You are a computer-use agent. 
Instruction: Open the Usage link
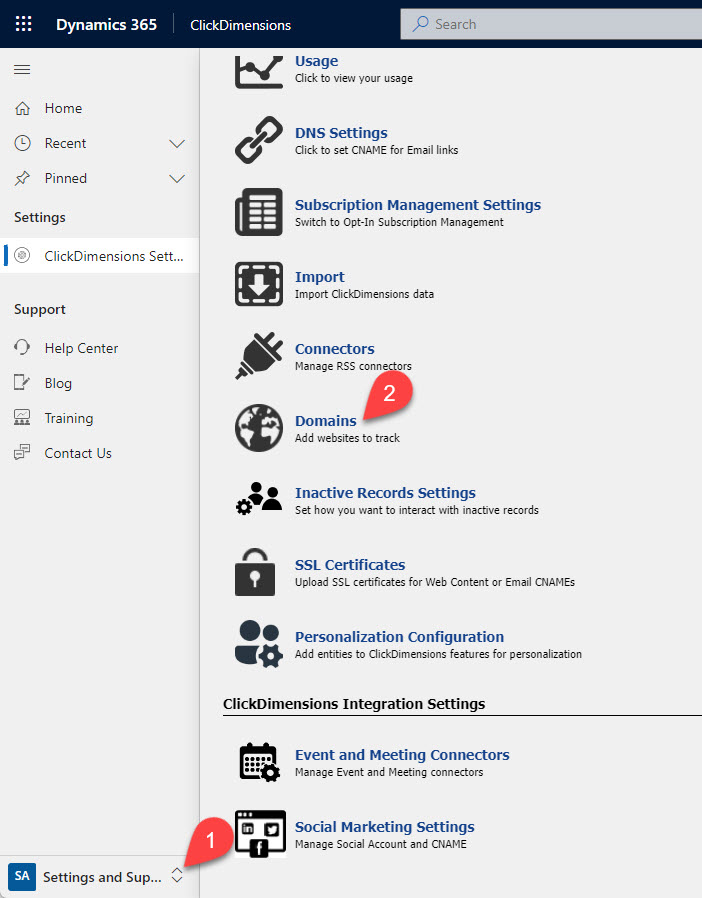tap(316, 61)
